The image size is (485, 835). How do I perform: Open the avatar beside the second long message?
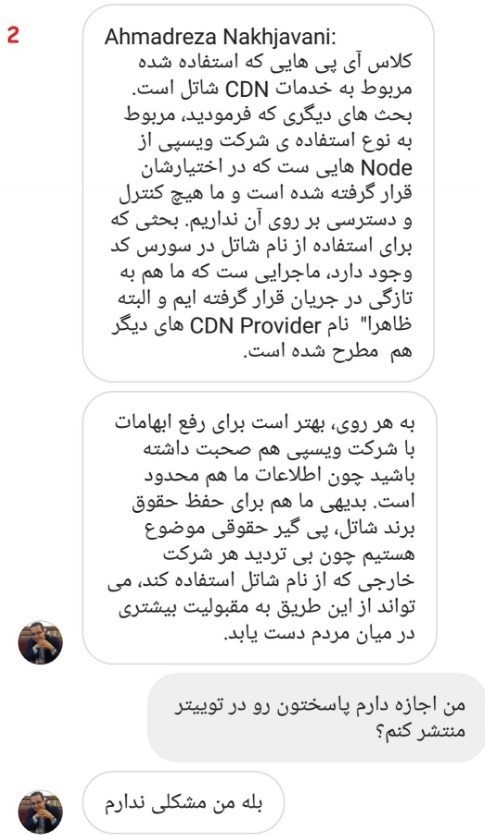[x=40, y=642]
